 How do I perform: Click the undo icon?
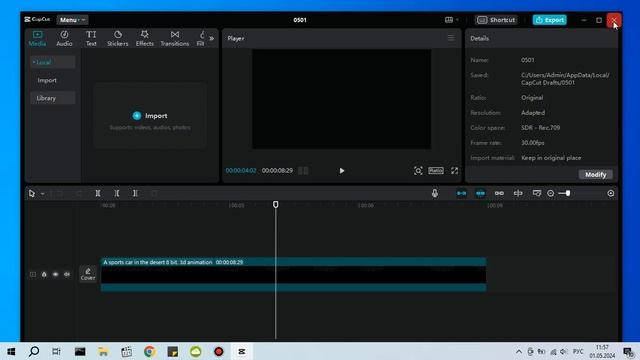(x=60, y=193)
